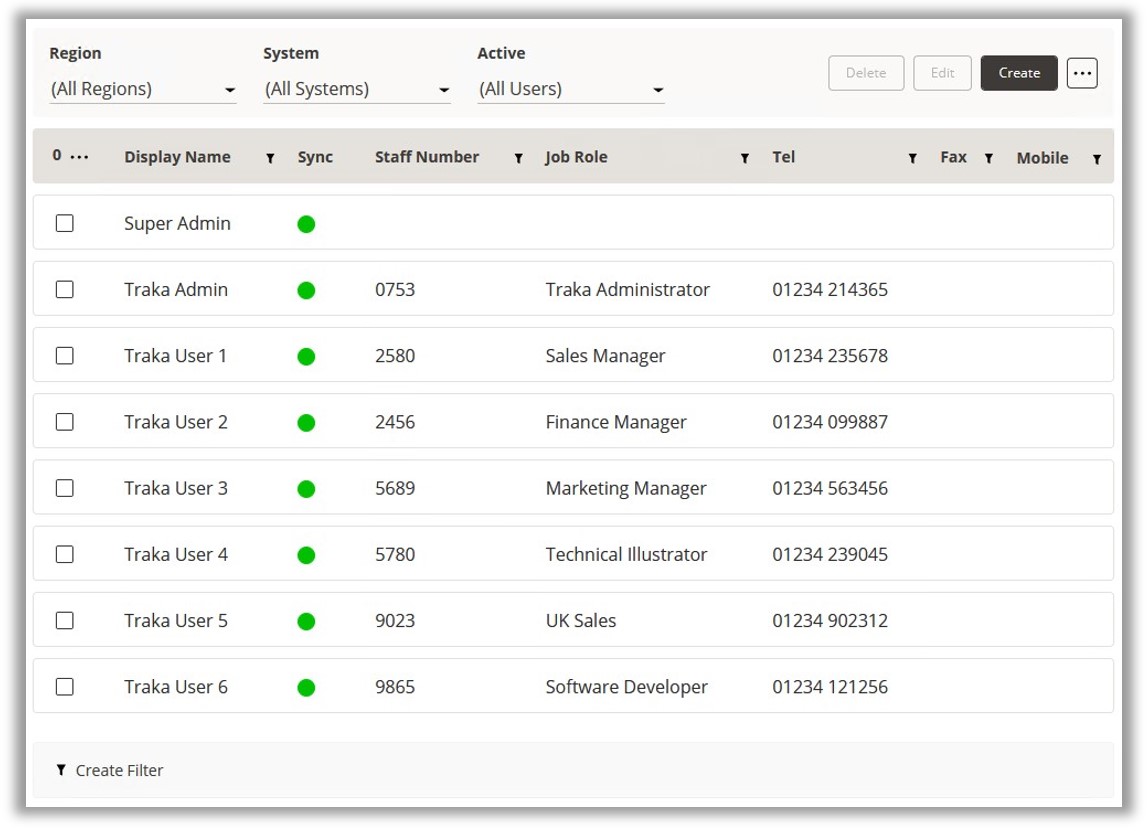Check the box beside Traka User 6
1147x831 pixels.
(x=65, y=687)
